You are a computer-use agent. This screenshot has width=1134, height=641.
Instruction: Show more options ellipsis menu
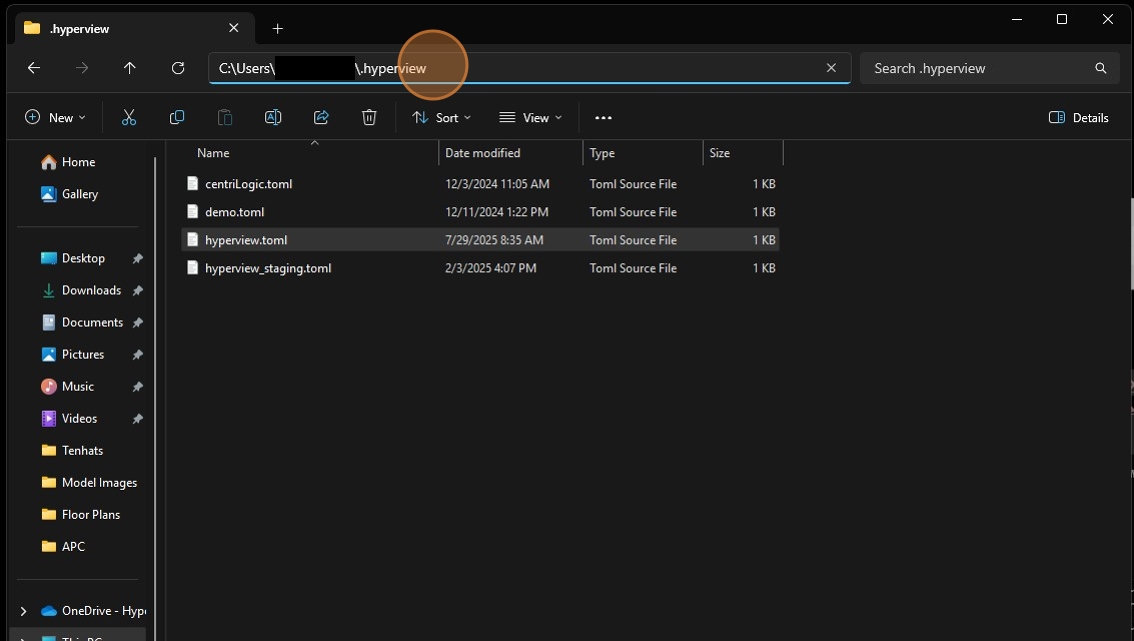[603, 117]
